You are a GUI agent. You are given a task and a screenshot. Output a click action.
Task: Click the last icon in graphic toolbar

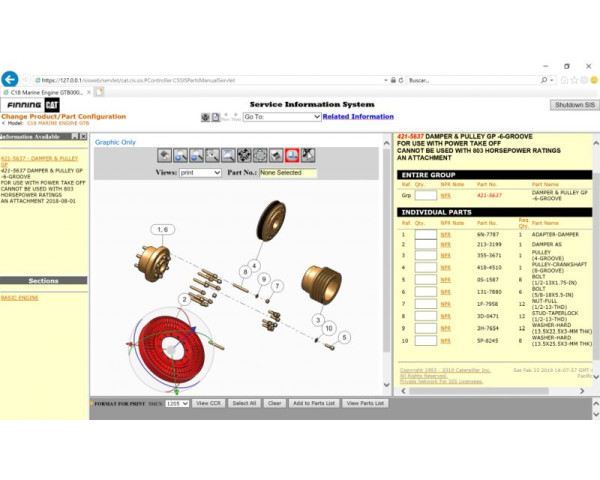(x=308, y=155)
